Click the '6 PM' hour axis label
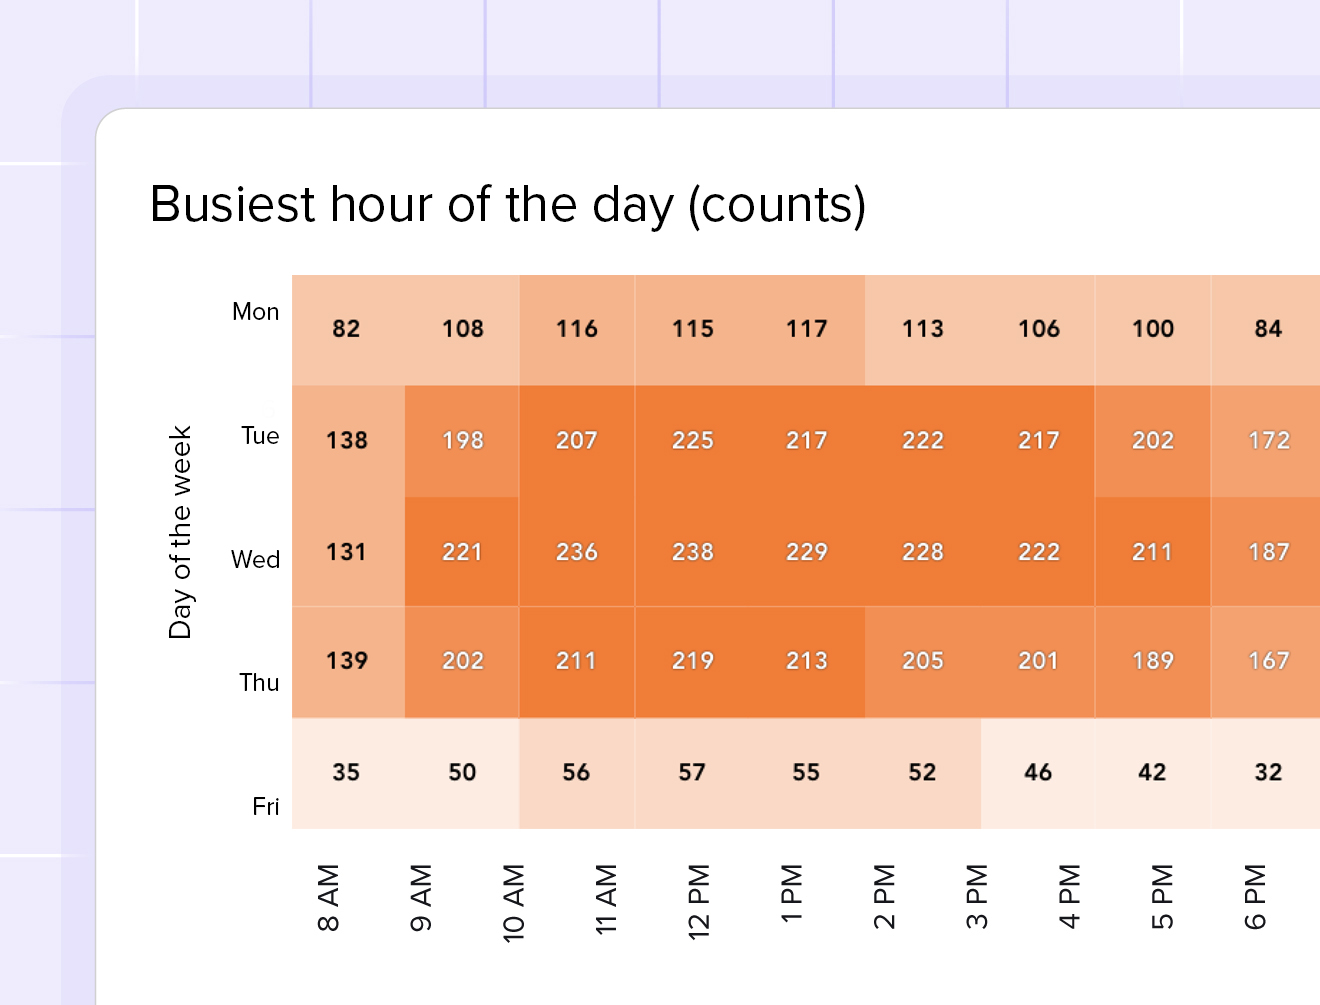 point(1255,897)
